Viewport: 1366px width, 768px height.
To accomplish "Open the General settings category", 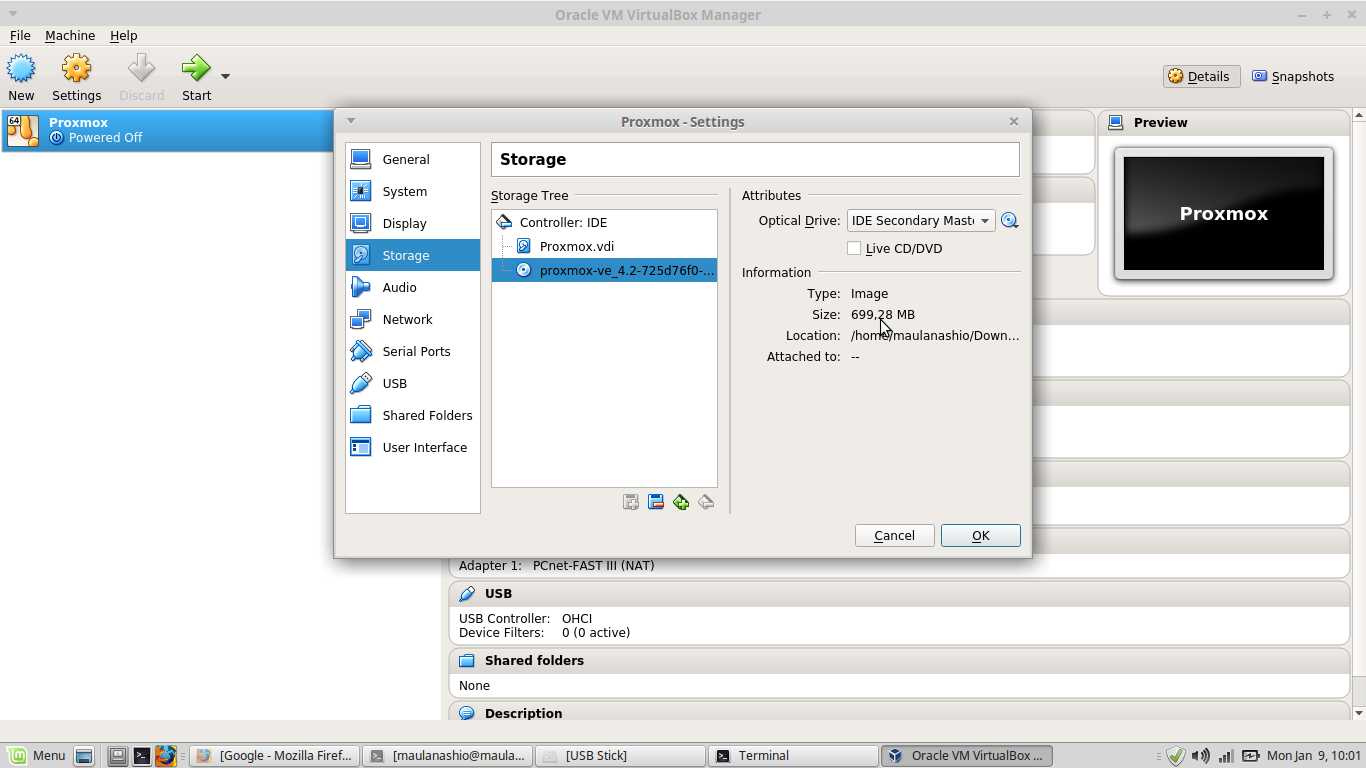I will coord(413,159).
